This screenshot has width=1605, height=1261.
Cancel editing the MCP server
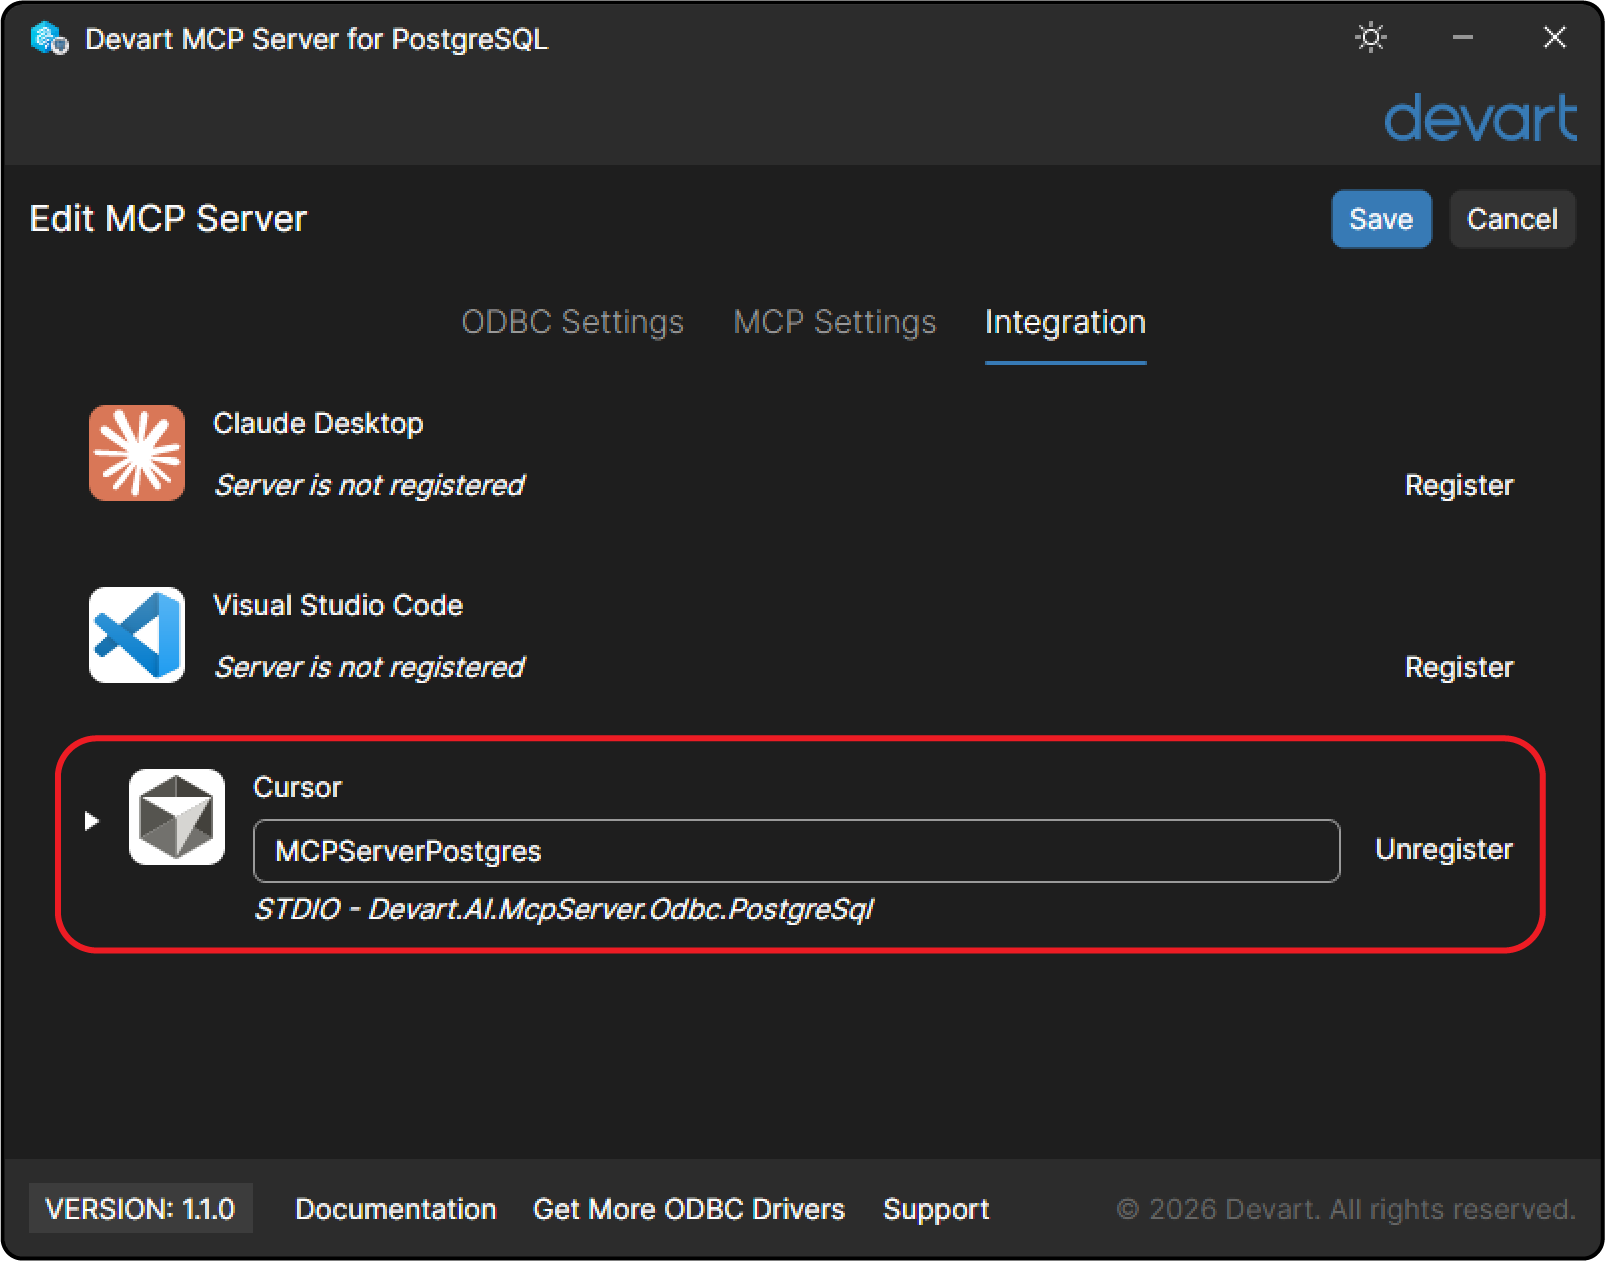point(1512,219)
